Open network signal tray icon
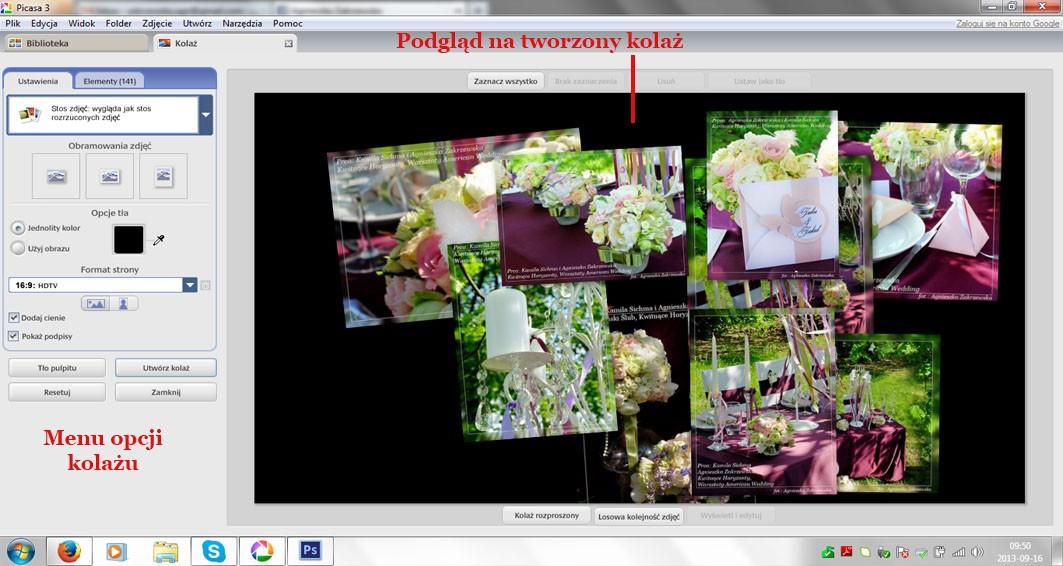The image size is (1063, 566). pos(959,552)
